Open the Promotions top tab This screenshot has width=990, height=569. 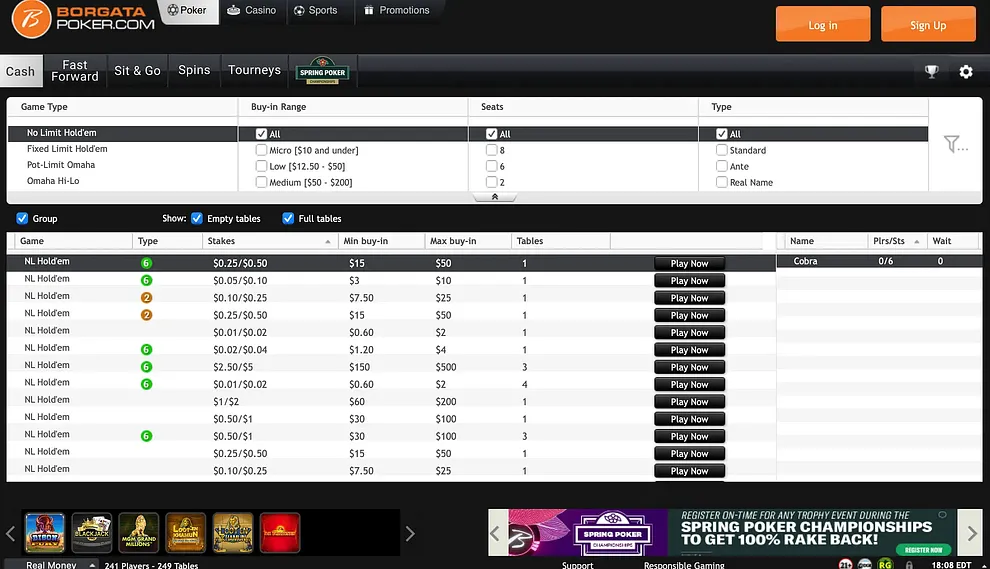coord(397,11)
